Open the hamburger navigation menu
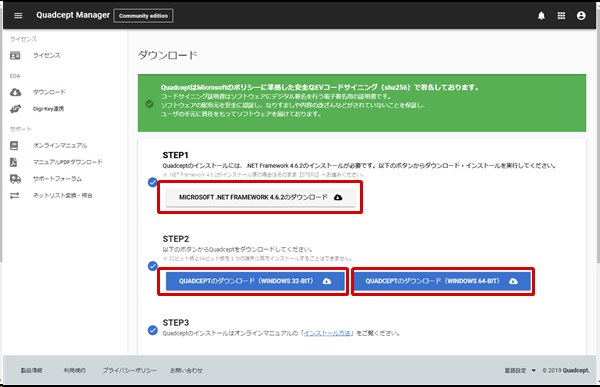 [x=18, y=16]
